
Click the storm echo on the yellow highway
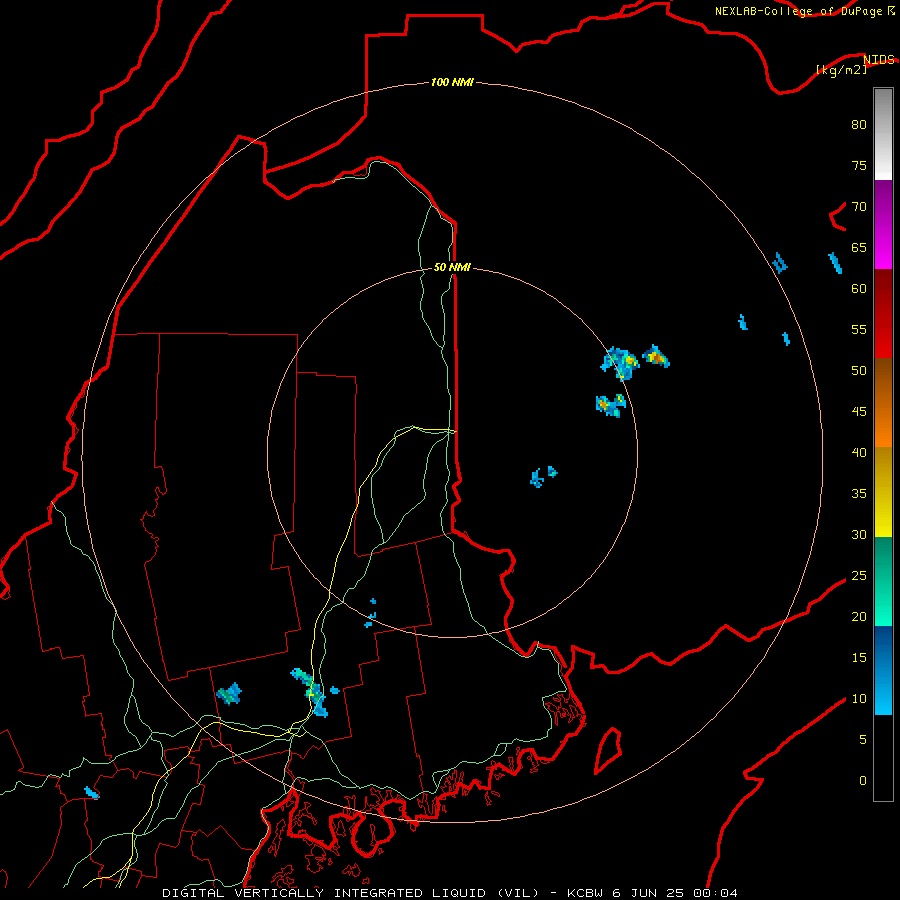312,692
